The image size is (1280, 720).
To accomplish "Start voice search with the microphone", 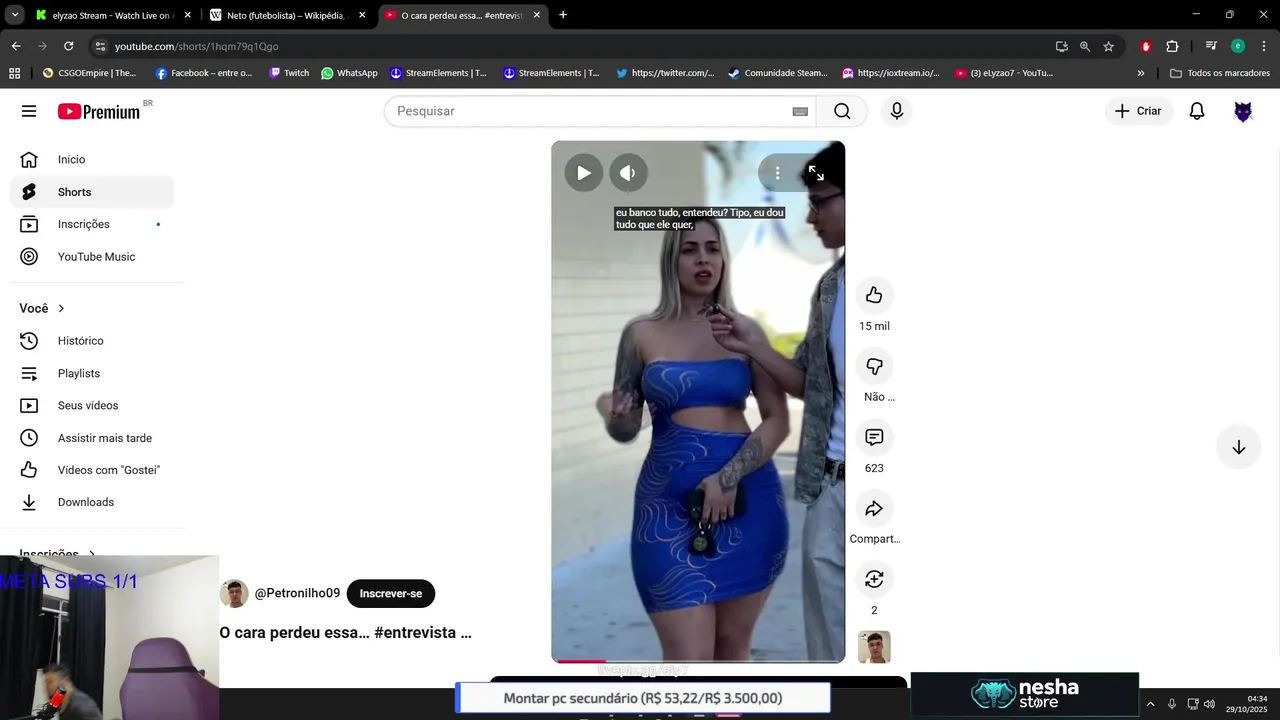I will point(897,111).
